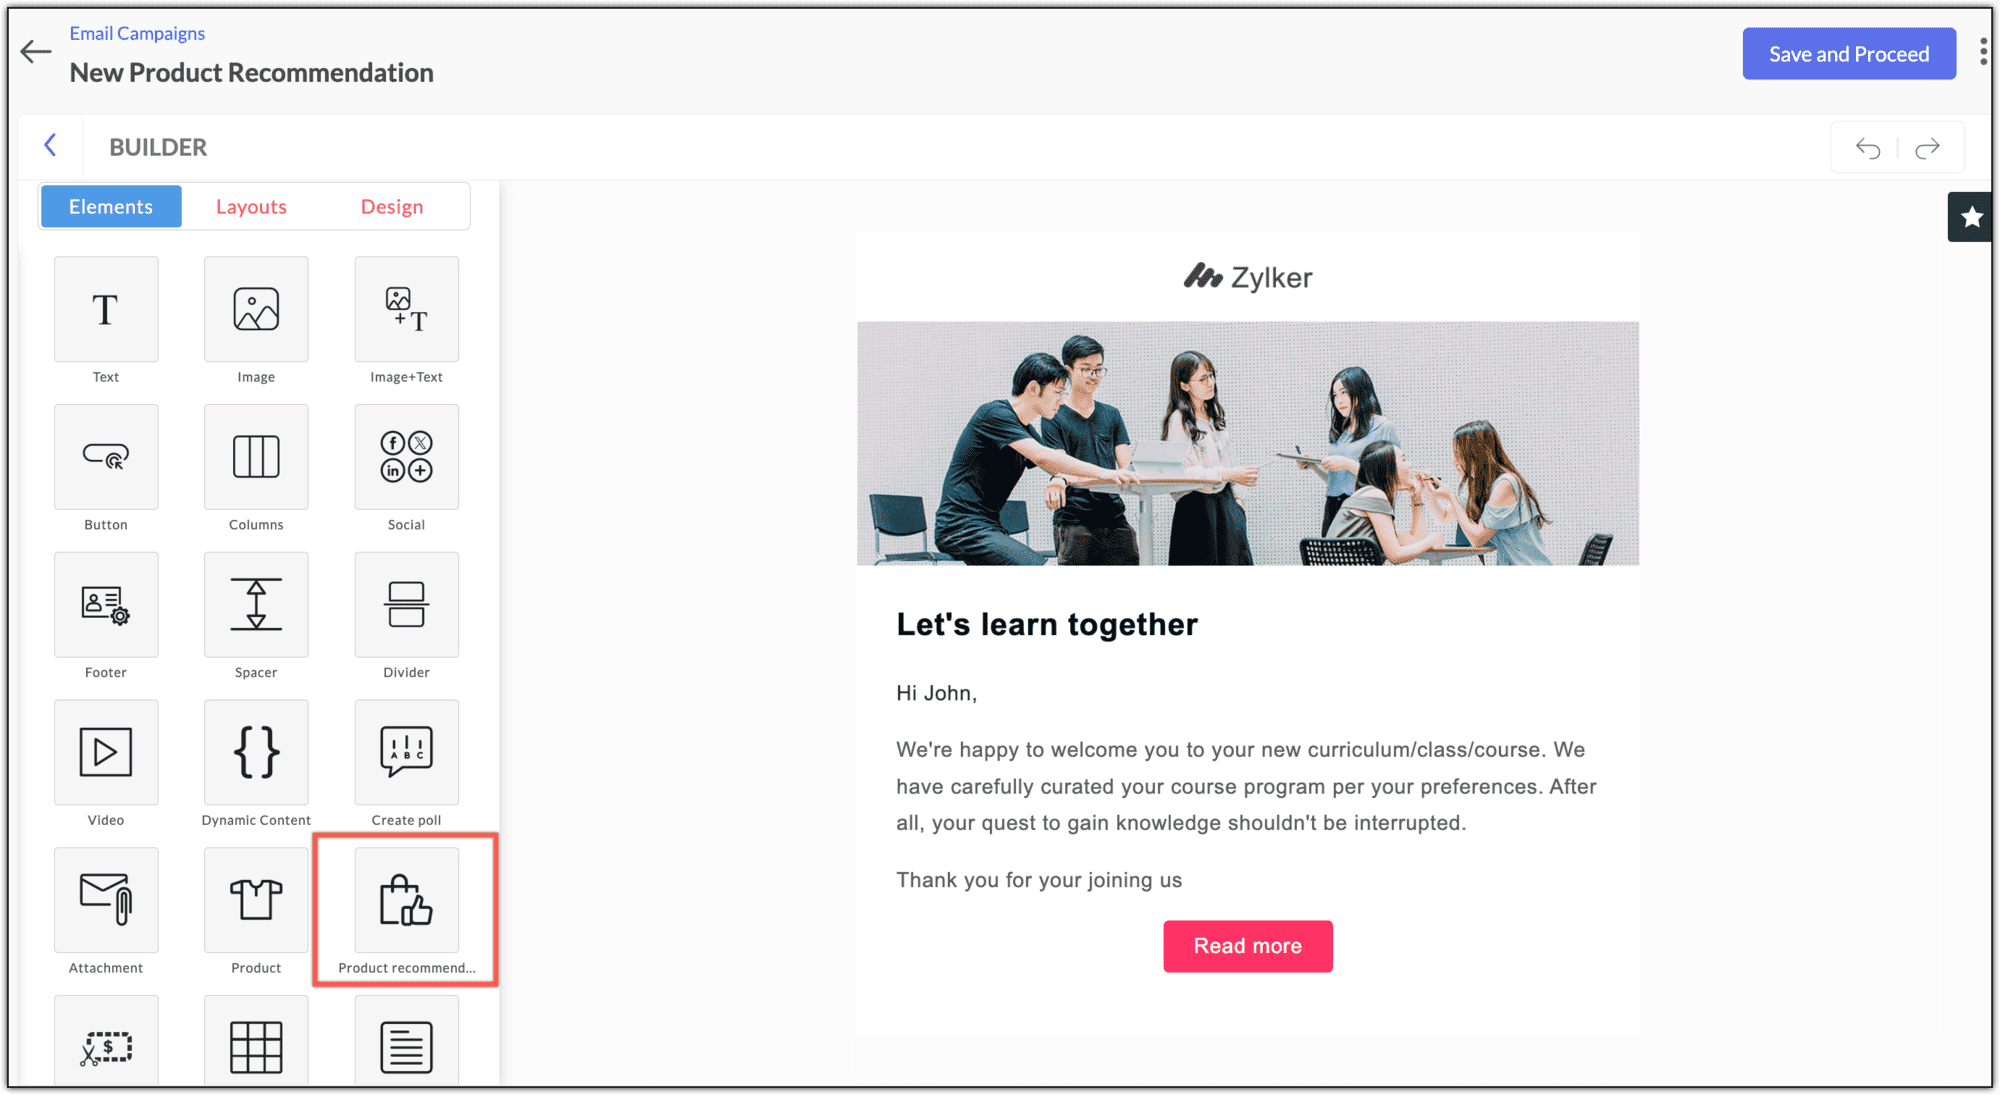Click the undo arrow

pos(1867,148)
